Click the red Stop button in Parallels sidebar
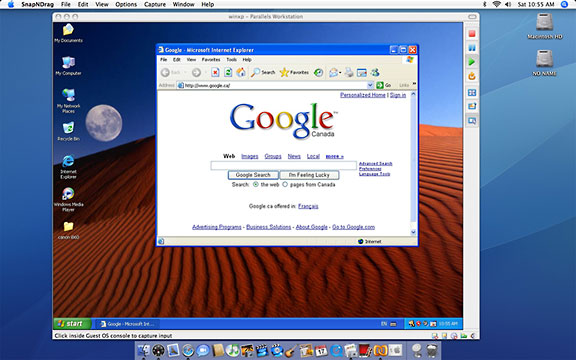This screenshot has height=360, width=576. [x=472, y=34]
